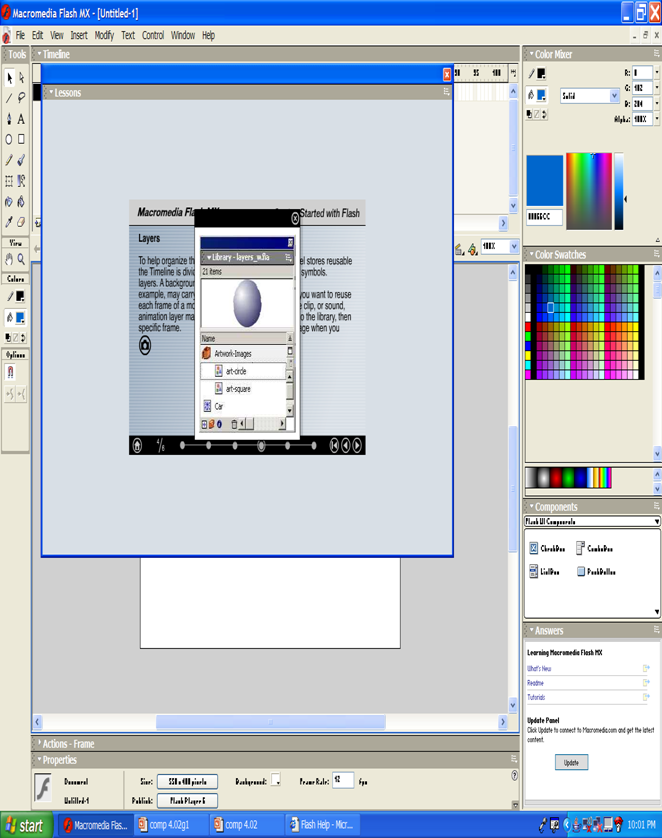662x838 pixels.
Task: Toggle Snap to Objects magnet option
Action: tap(10, 373)
